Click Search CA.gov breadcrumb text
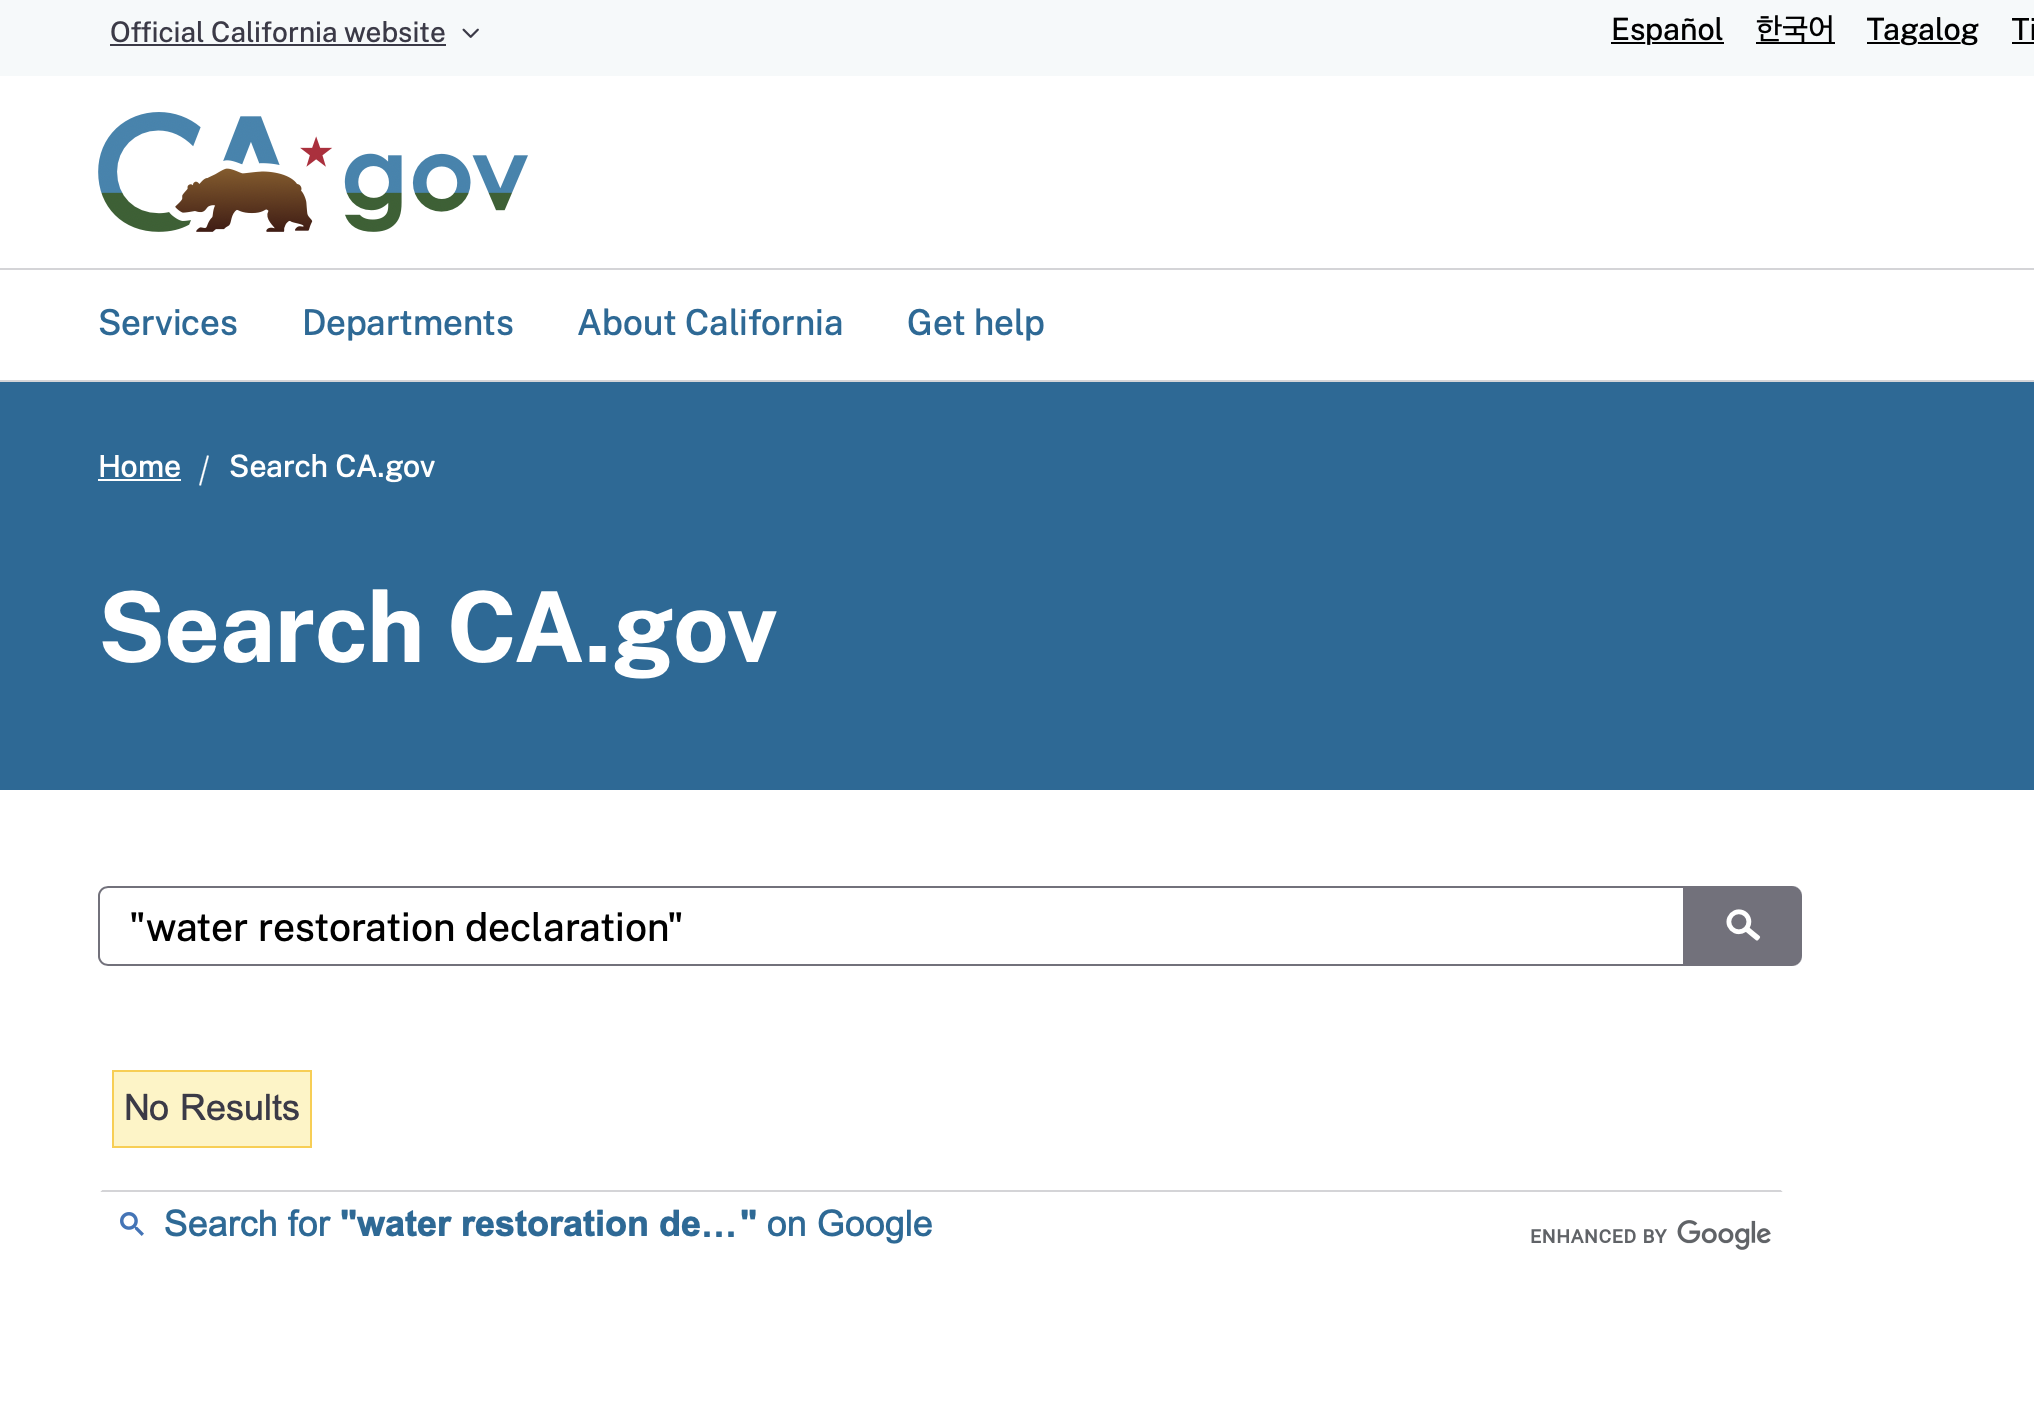 tap(332, 466)
